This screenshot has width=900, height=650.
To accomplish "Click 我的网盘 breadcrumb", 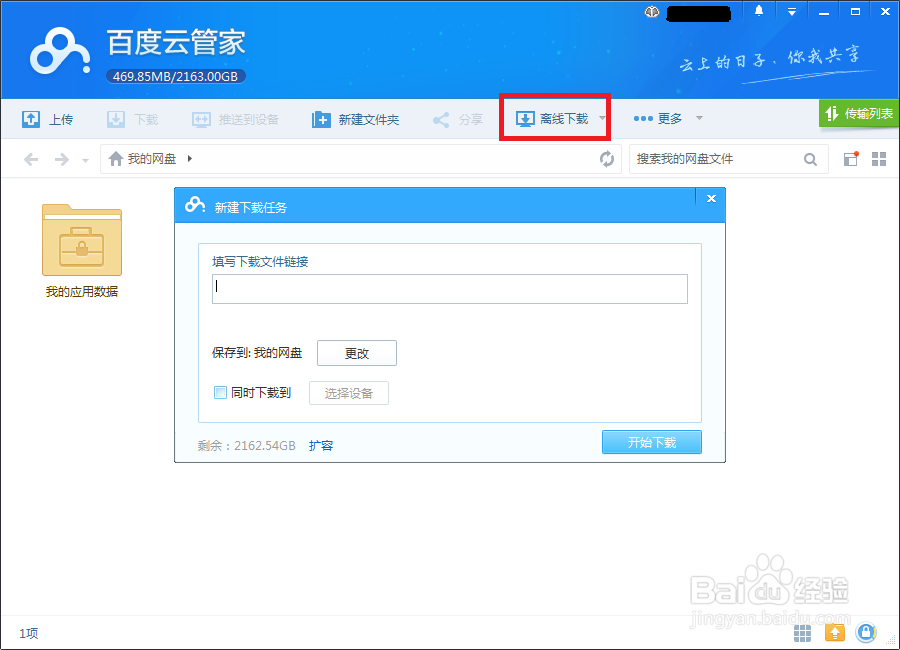I will tap(152, 158).
